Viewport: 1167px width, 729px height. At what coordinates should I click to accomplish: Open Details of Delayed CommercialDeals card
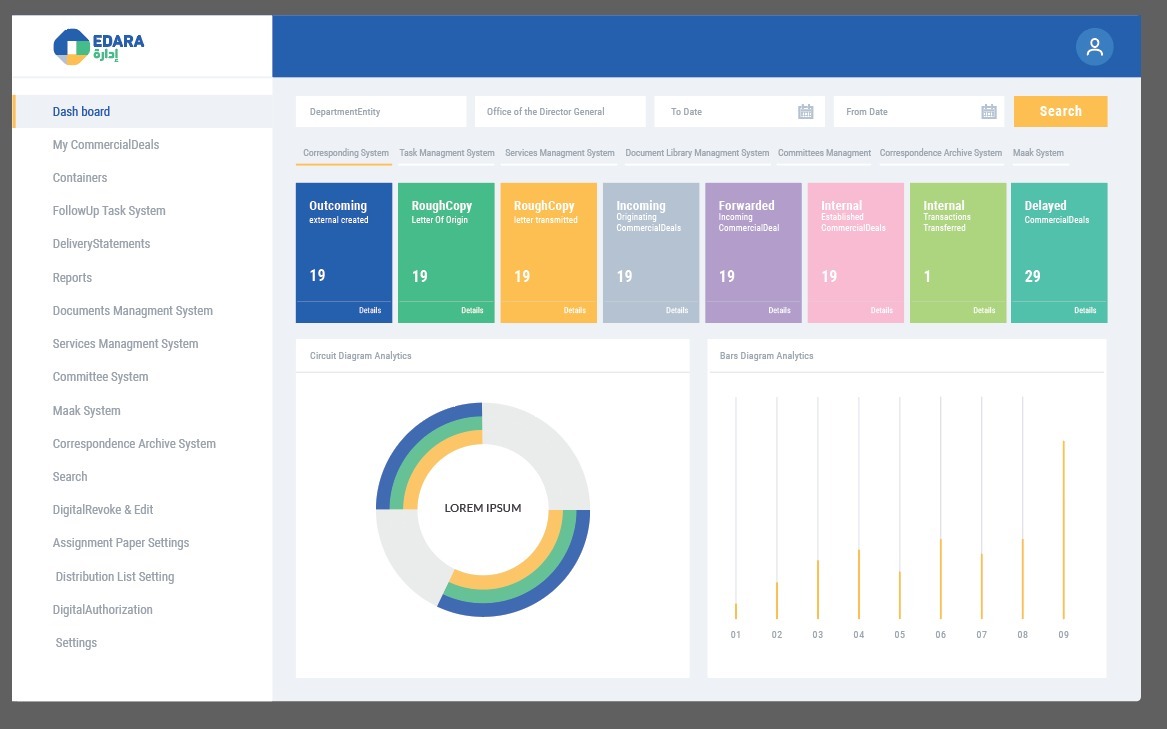pos(1085,311)
